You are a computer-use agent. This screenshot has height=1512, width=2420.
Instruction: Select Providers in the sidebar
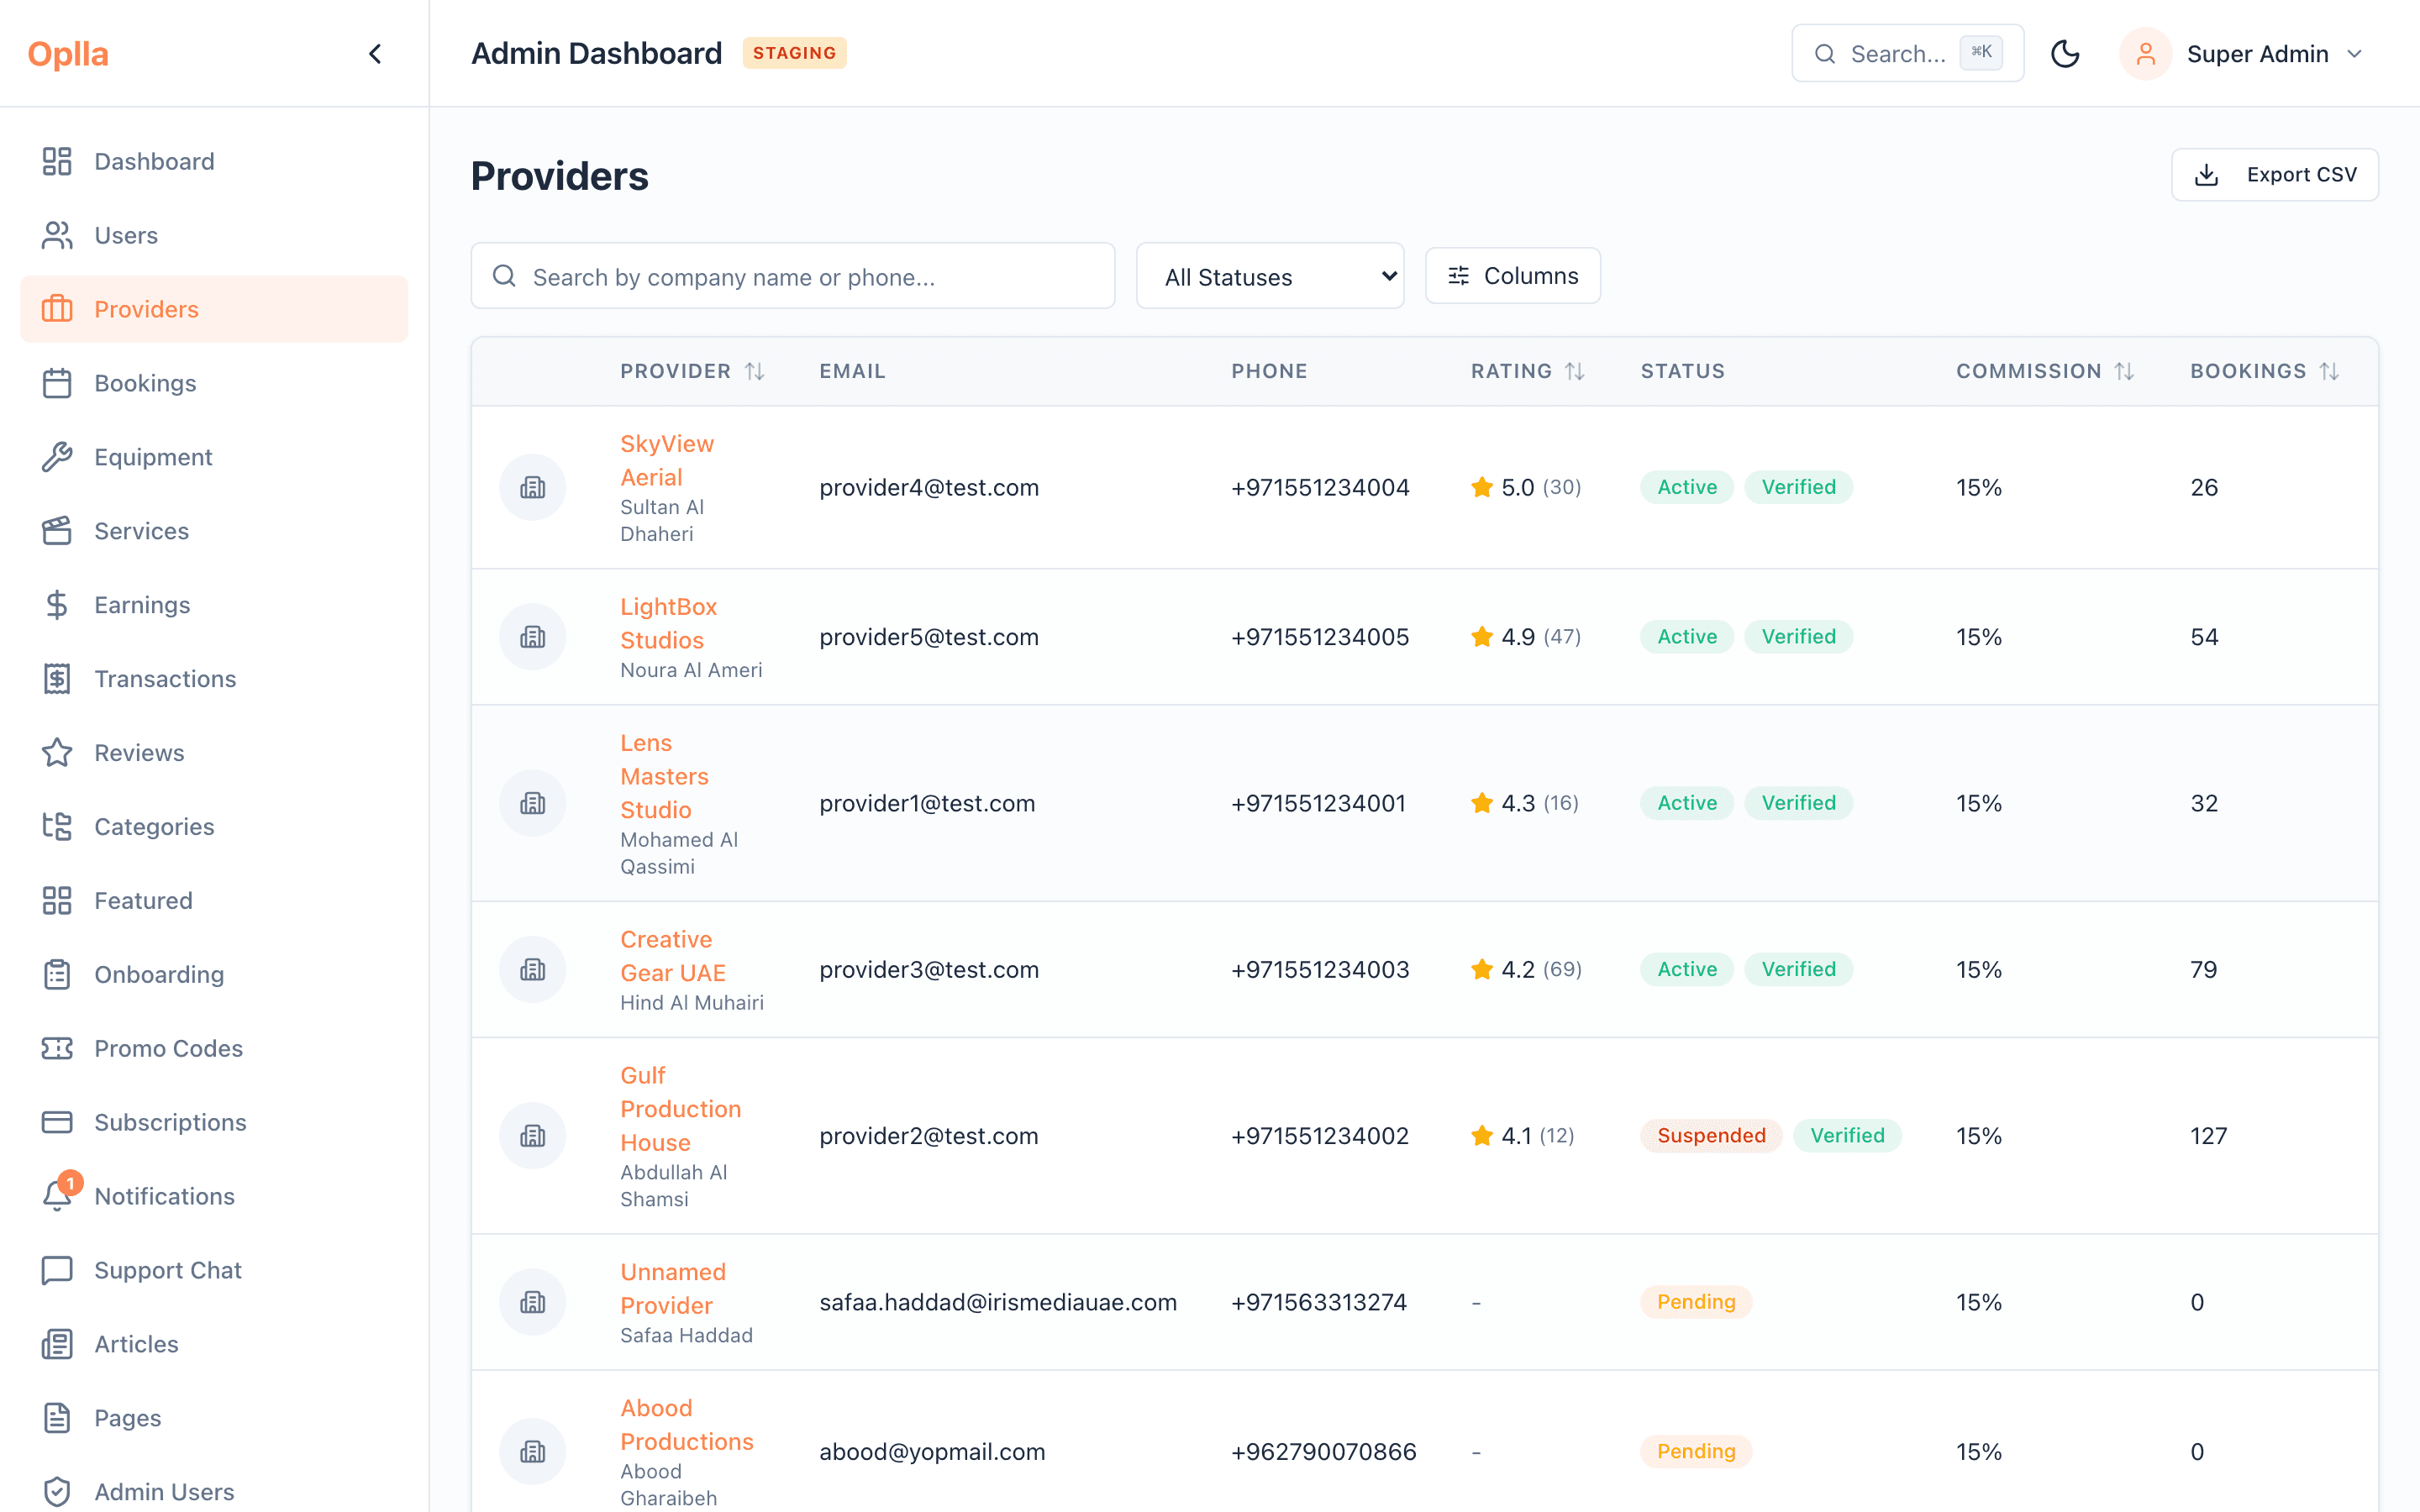(214, 309)
